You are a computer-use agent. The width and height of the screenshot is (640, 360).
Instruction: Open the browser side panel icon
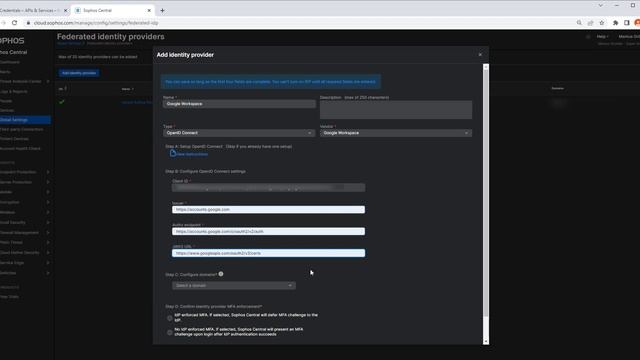pyautogui.click(x=627, y=23)
